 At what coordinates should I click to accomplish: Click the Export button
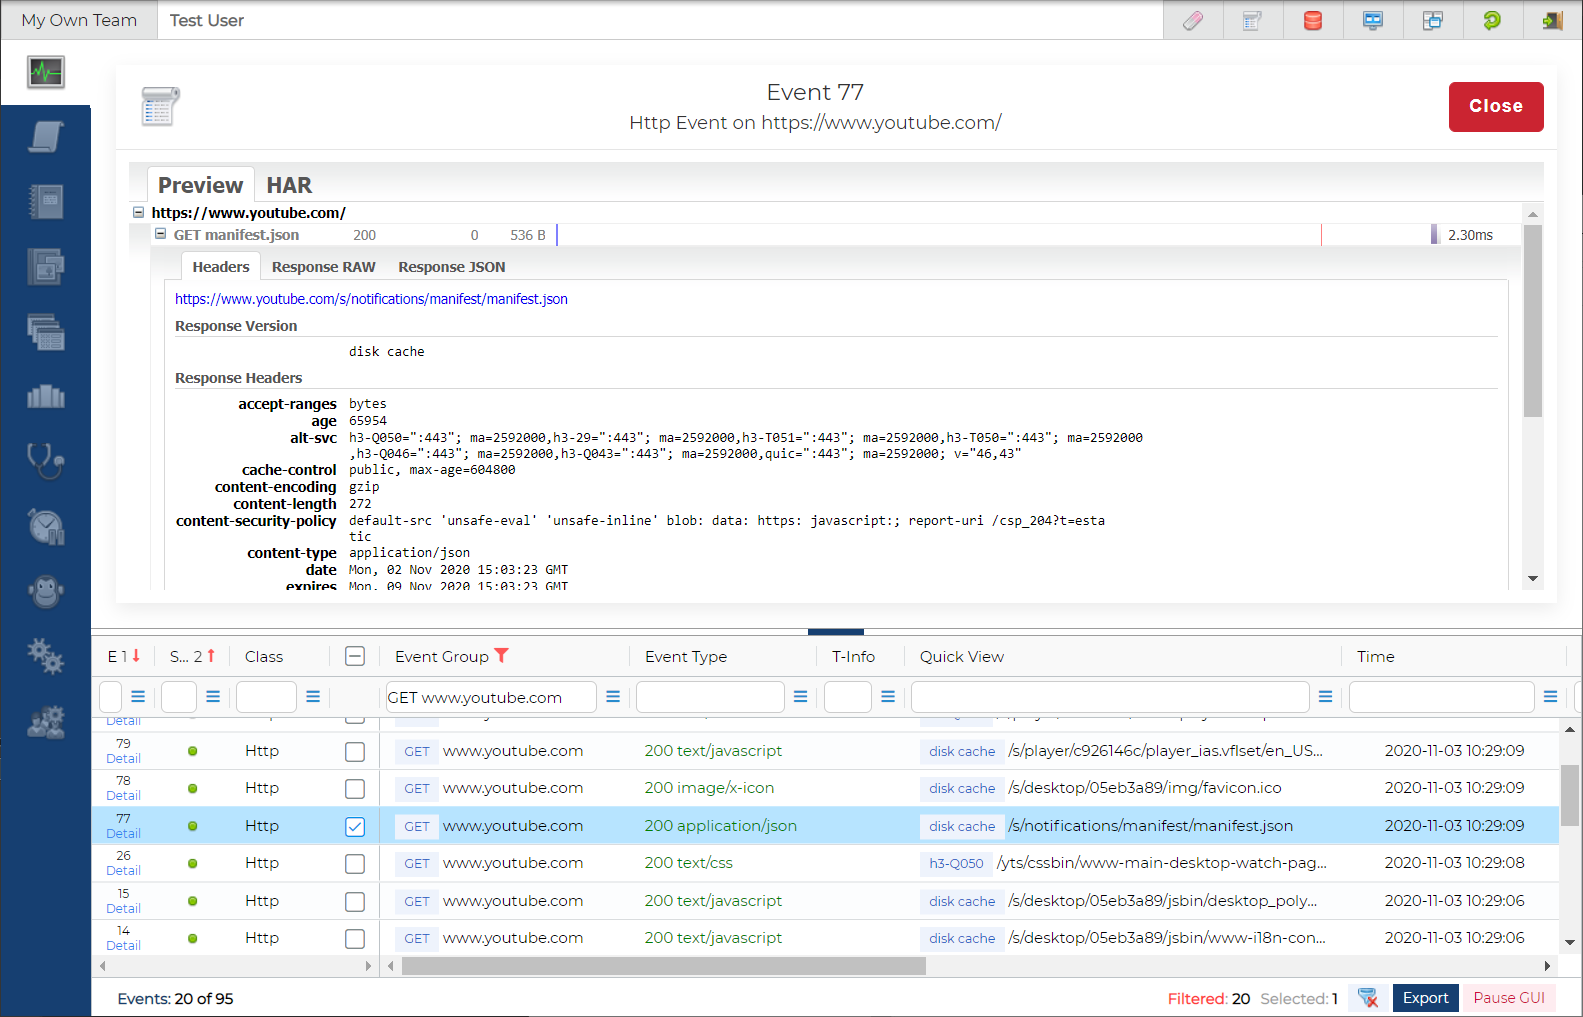coord(1425,998)
